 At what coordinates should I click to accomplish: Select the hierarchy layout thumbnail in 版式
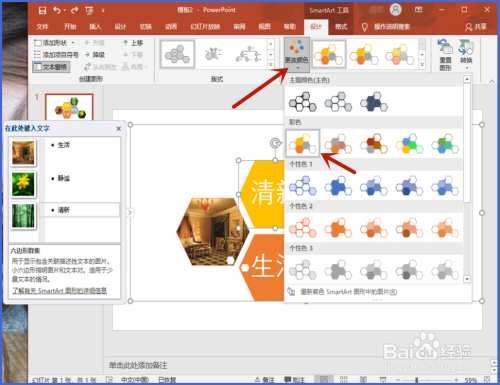(x=249, y=54)
